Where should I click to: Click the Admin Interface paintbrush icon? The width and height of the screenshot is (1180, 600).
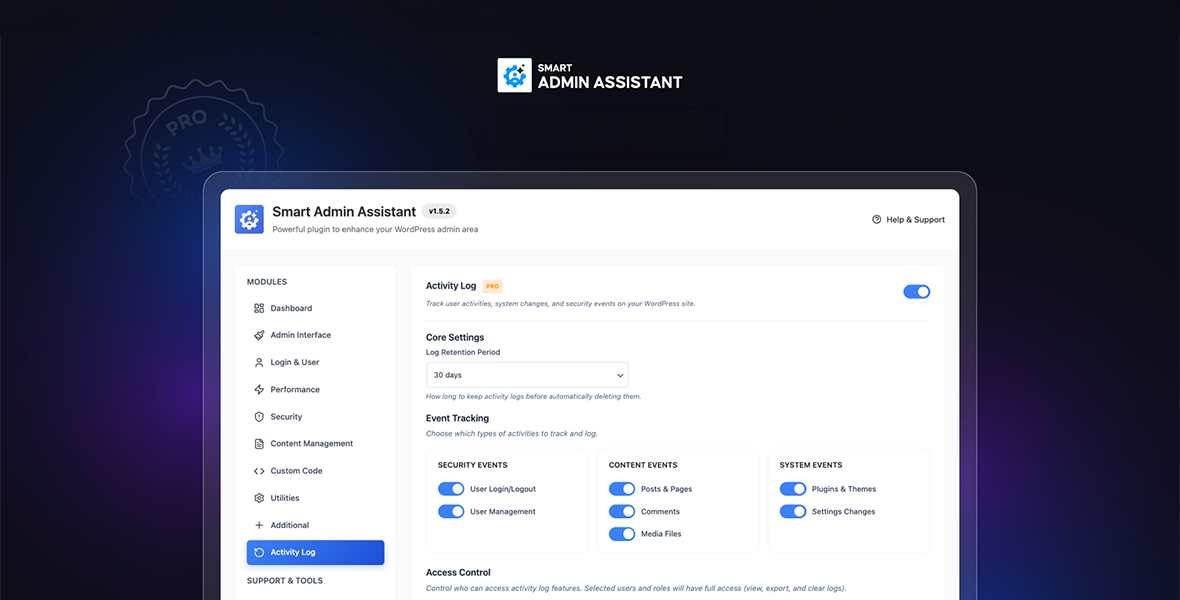click(259, 335)
